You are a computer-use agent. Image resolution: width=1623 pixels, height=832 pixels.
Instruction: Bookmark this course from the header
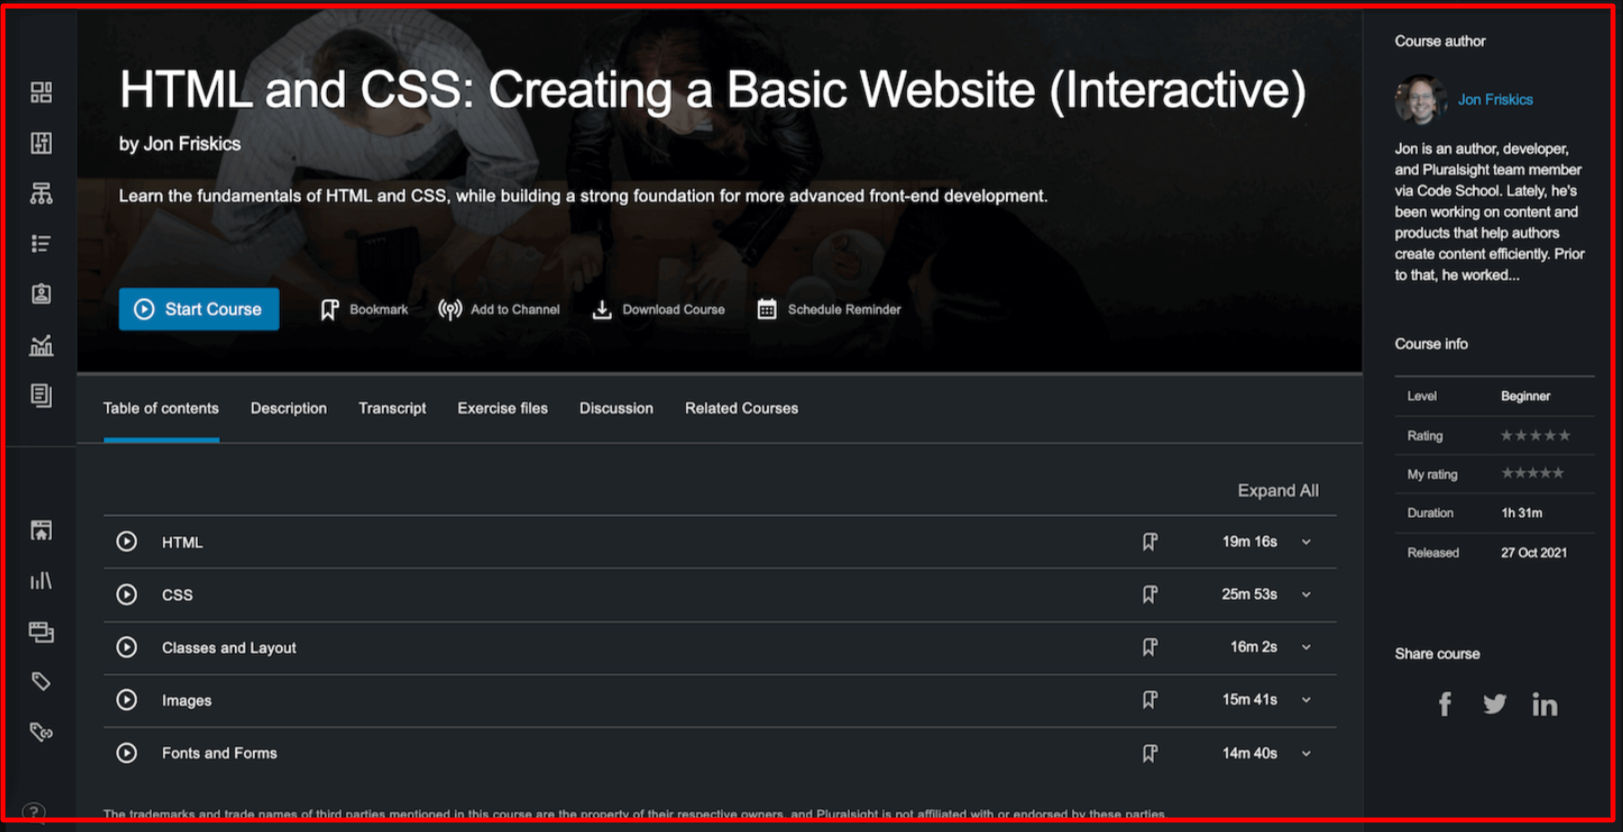pos(364,310)
